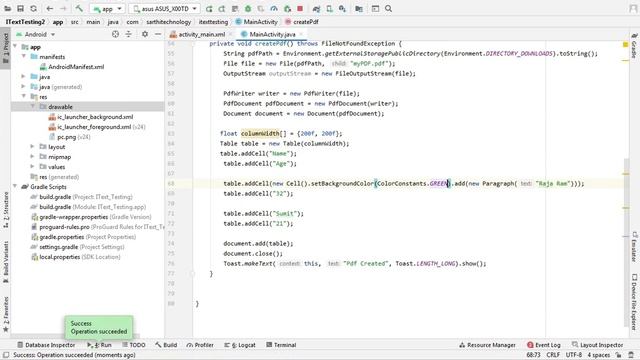
Task: Click the Save All icon
Action: pos(20,8)
